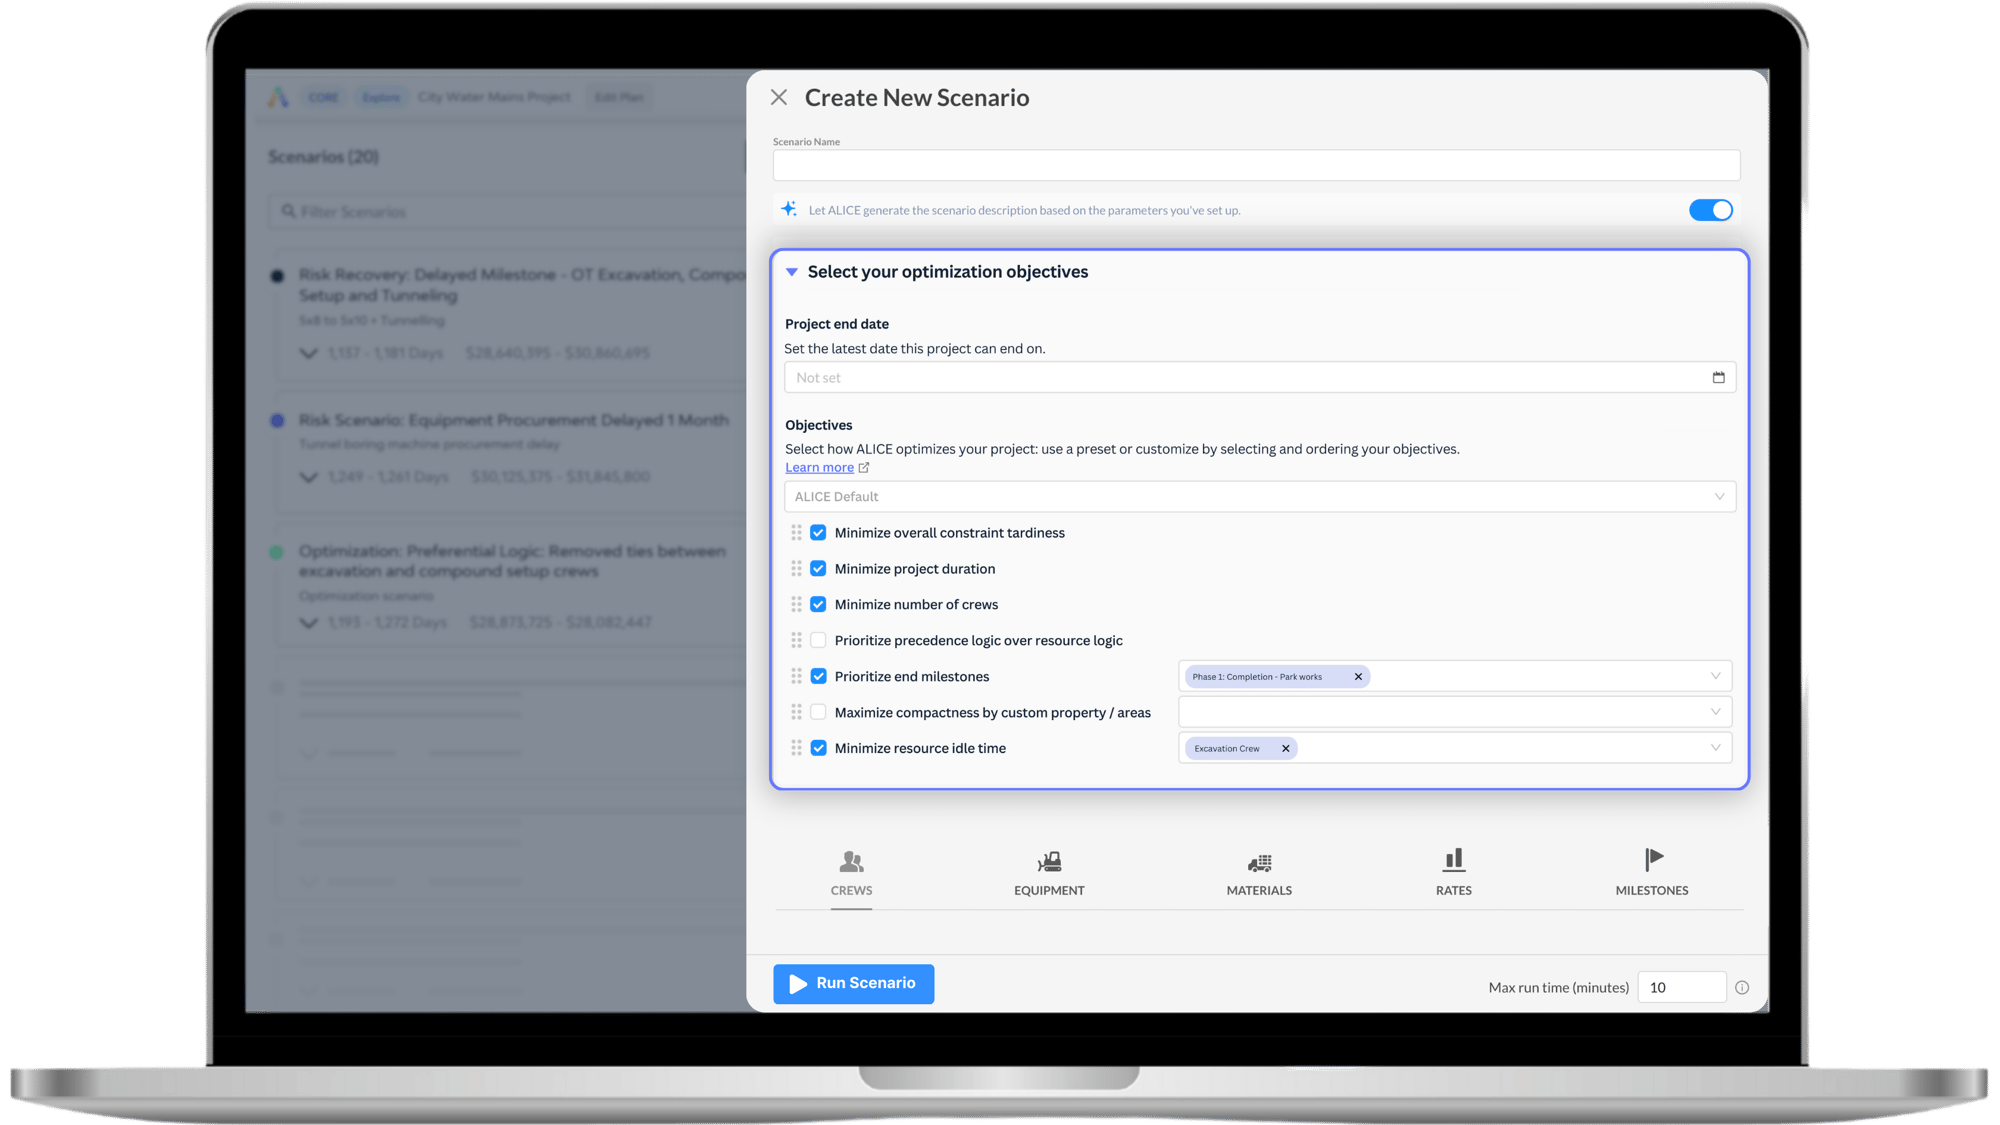
Task: Click the magnifier in Filter Scenarios
Action: (289, 211)
